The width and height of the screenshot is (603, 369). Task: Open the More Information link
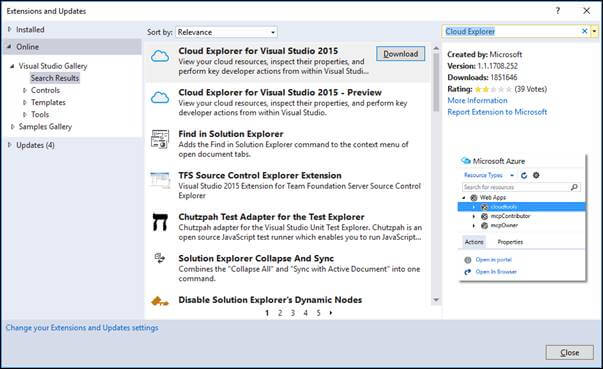[x=477, y=100]
